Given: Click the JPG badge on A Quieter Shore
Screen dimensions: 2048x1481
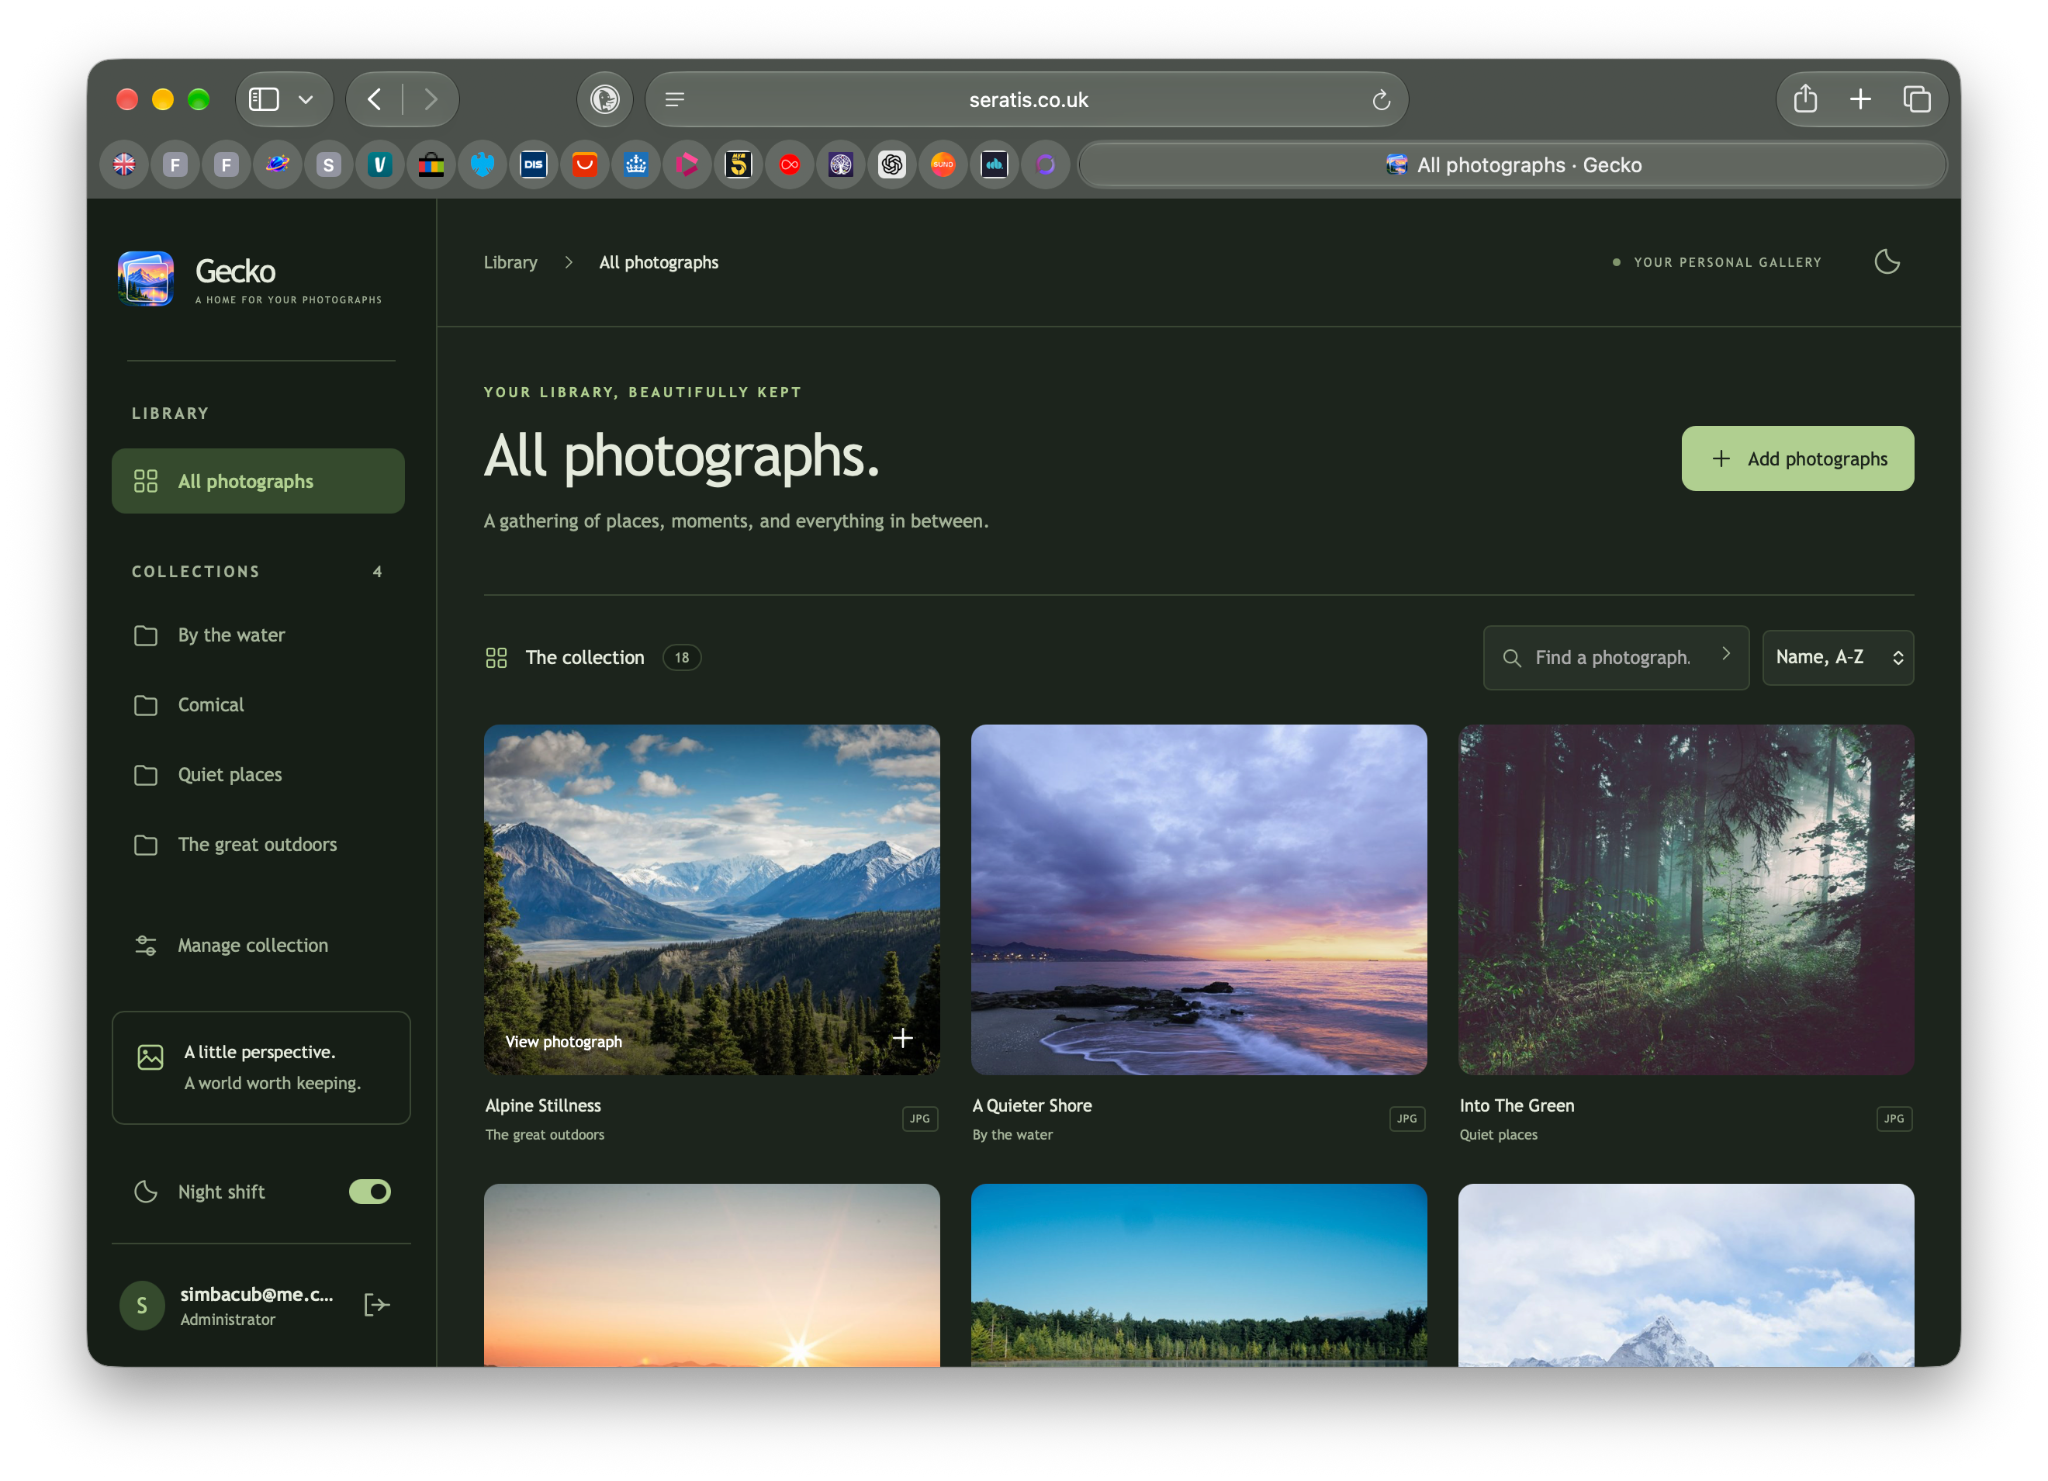Looking at the screenshot, I should (x=1406, y=1119).
